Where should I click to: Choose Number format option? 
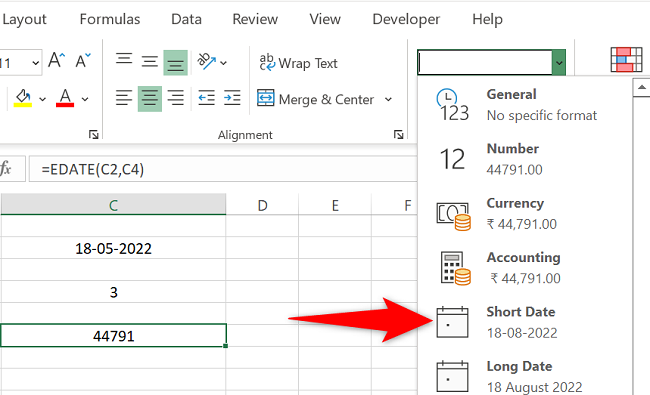(525, 159)
